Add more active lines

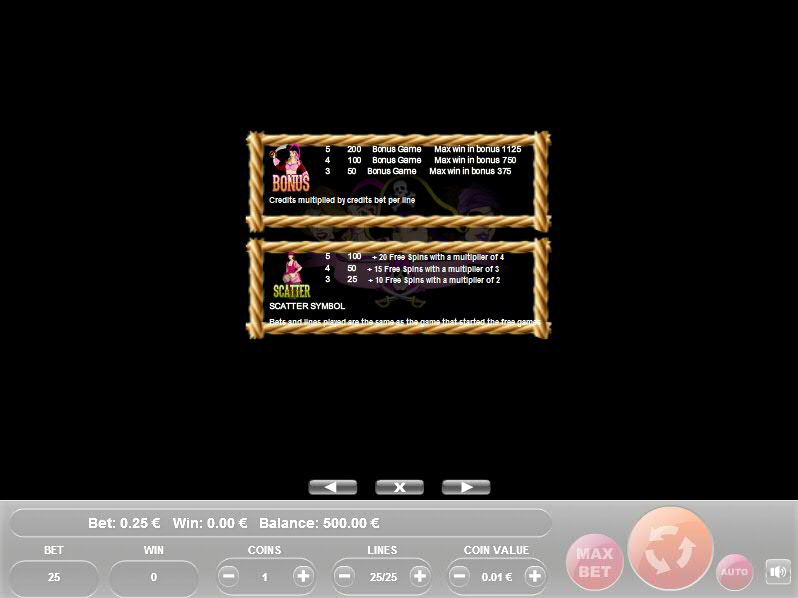click(419, 577)
